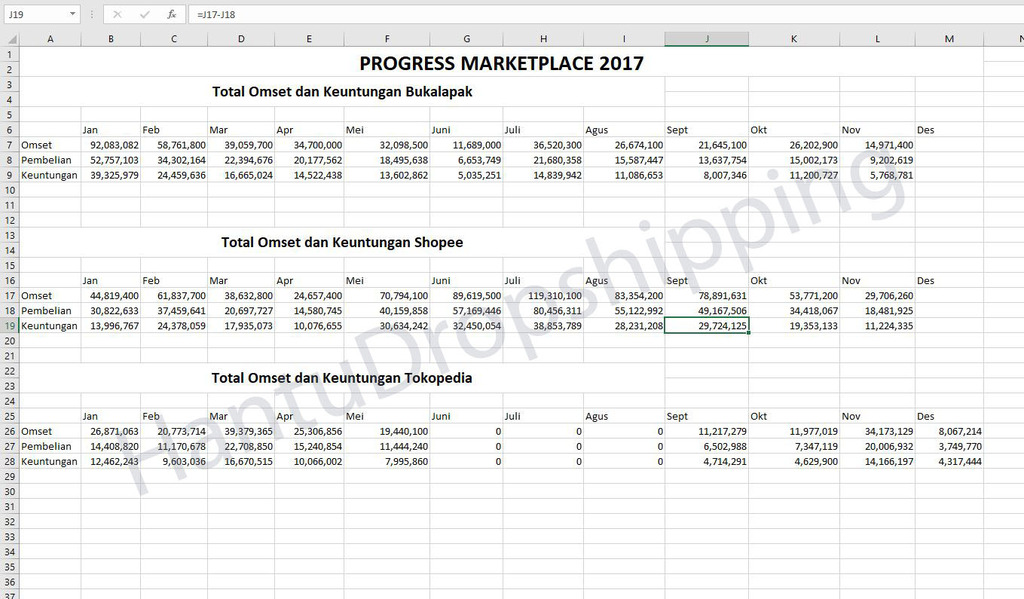The height and width of the screenshot is (599, 1024).
Task: Click the Pembelian label in row 18
Action: pos(46,311)
